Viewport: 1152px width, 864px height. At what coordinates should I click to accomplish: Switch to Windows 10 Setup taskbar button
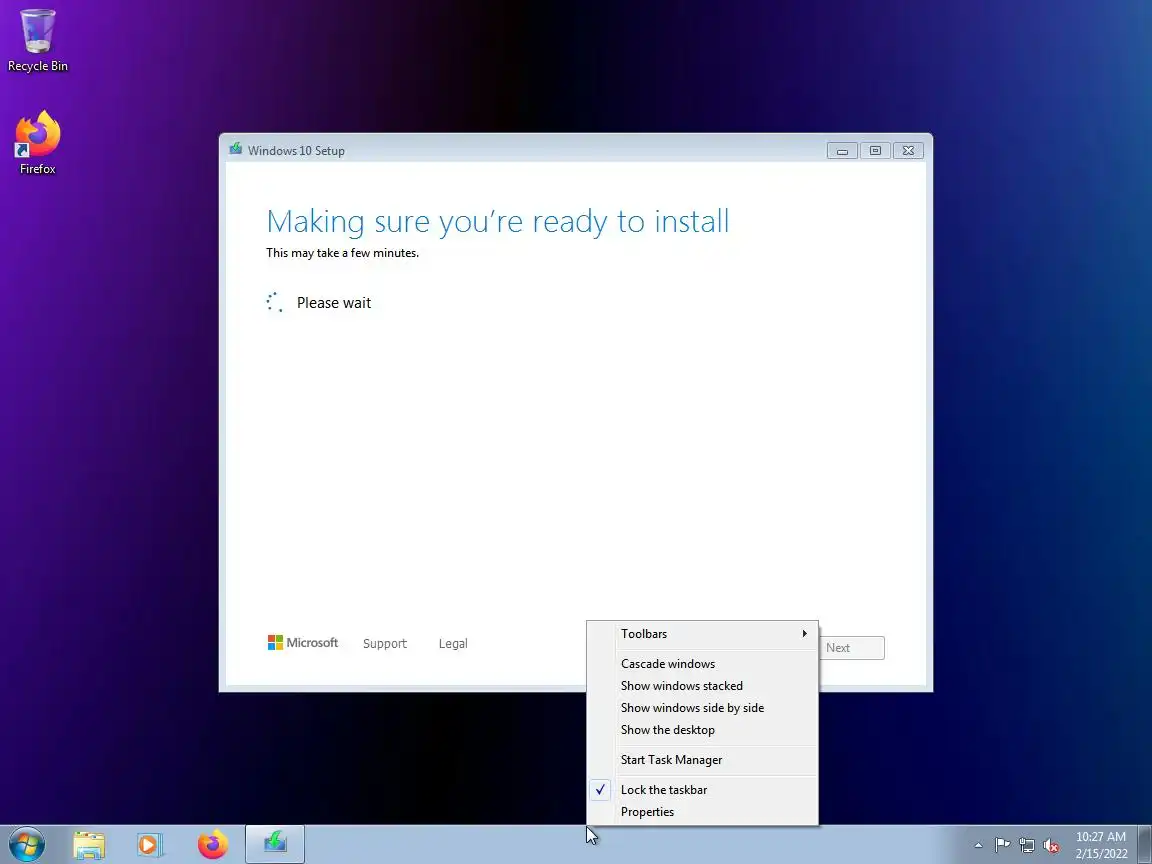coord(275,844)
